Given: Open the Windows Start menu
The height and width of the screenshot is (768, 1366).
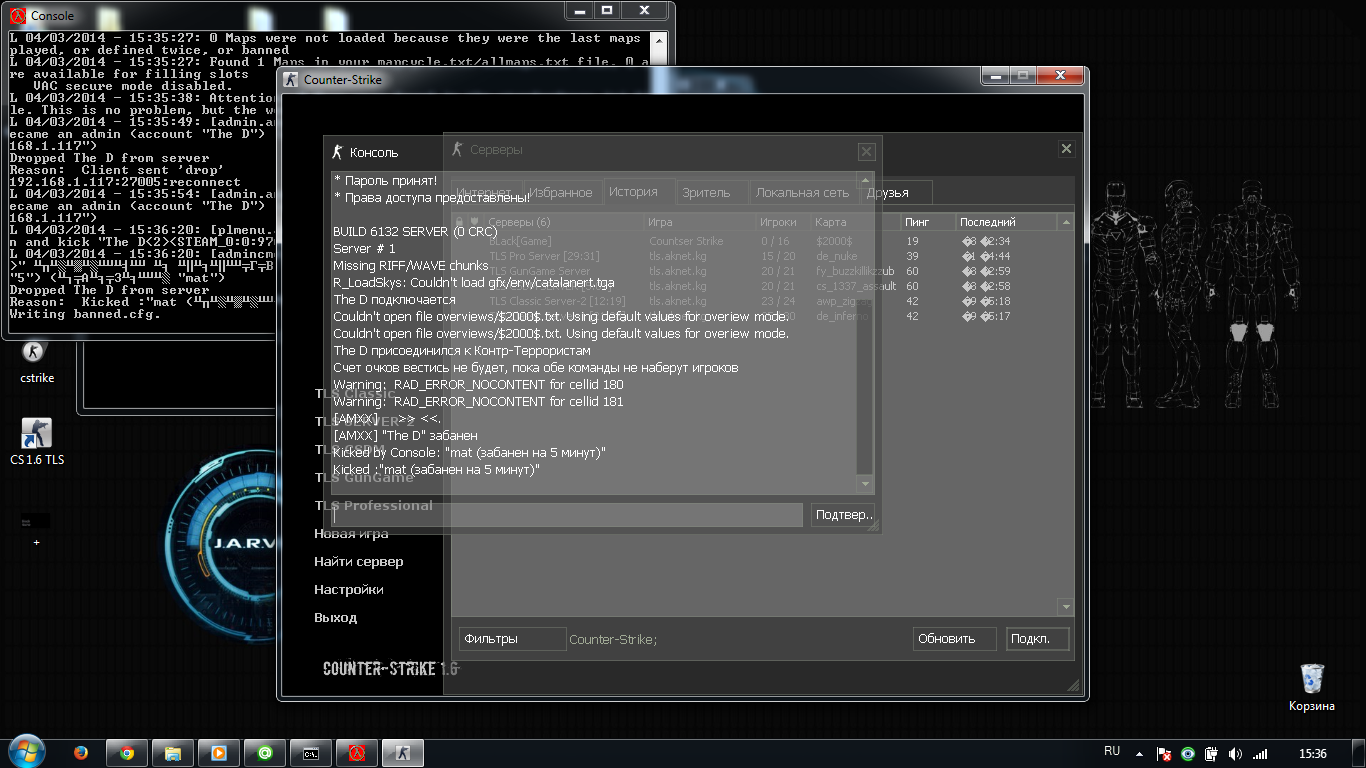Looking at the screenshot, I should pos(27,752).
